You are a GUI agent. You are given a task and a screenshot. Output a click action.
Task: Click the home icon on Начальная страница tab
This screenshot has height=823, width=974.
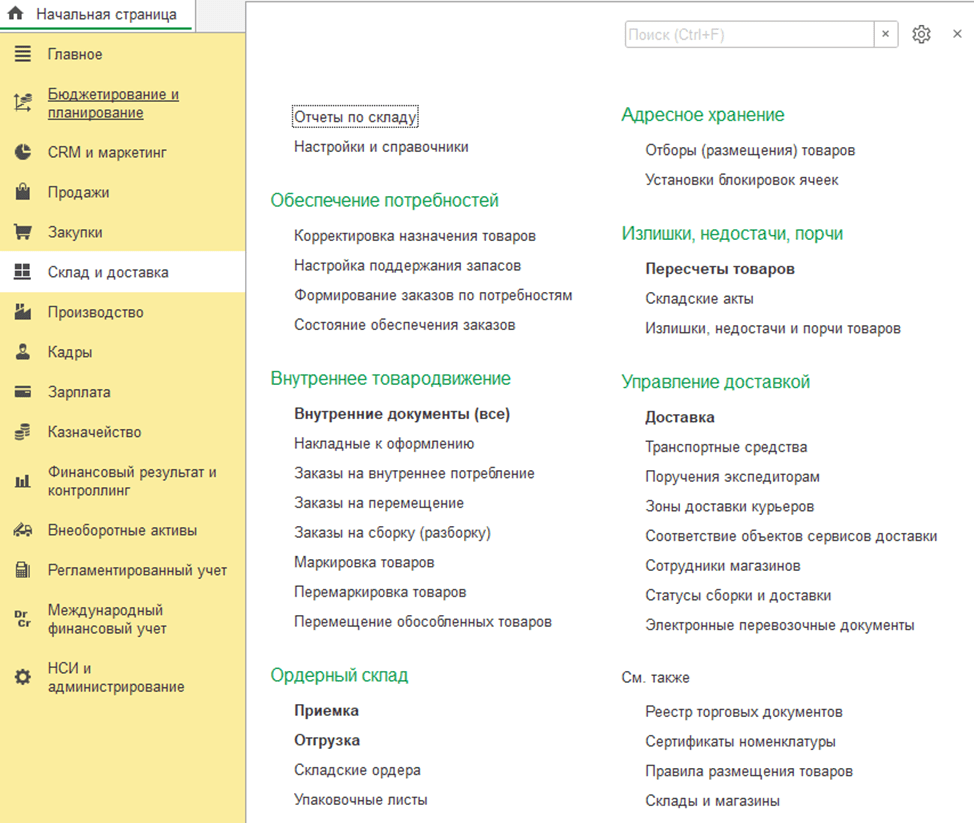pyautogui.click(x=15, y=15)
